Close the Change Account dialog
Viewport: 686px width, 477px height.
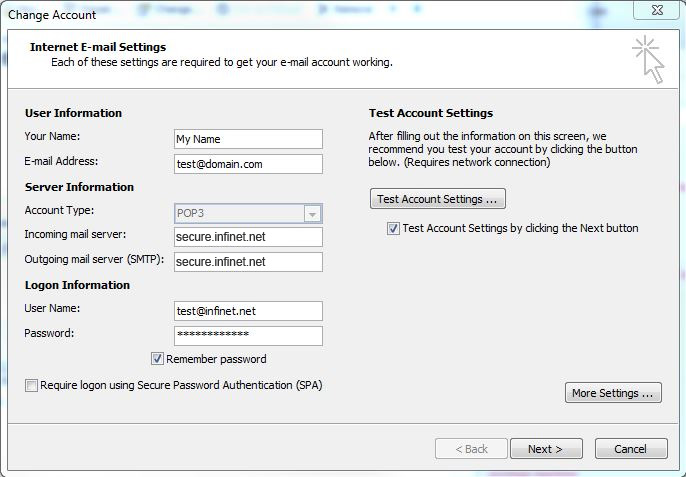coord(657,11)
